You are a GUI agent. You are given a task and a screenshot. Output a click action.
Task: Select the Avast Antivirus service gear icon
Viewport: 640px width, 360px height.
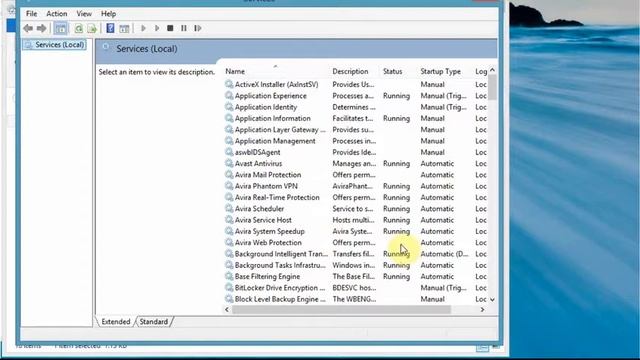point(229,163)
